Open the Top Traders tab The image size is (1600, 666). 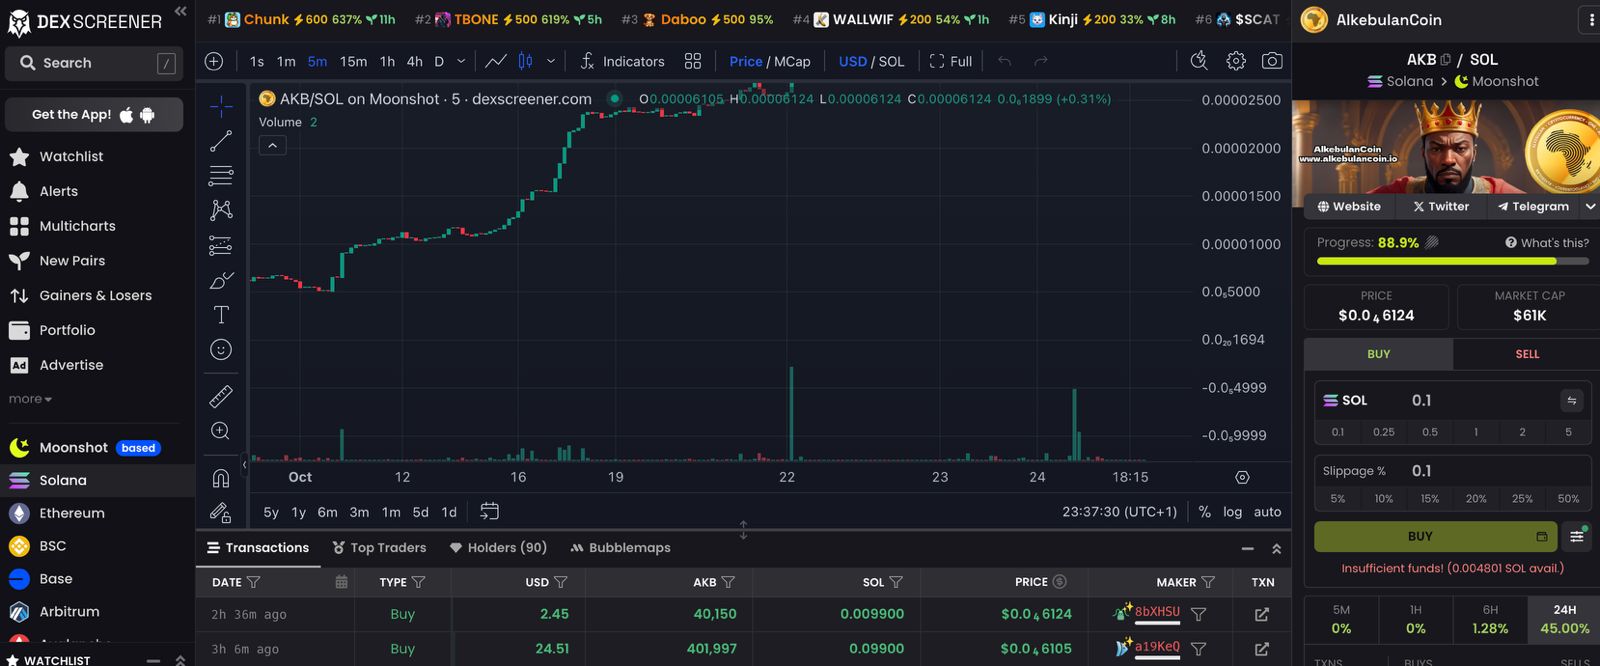point(379,548)
